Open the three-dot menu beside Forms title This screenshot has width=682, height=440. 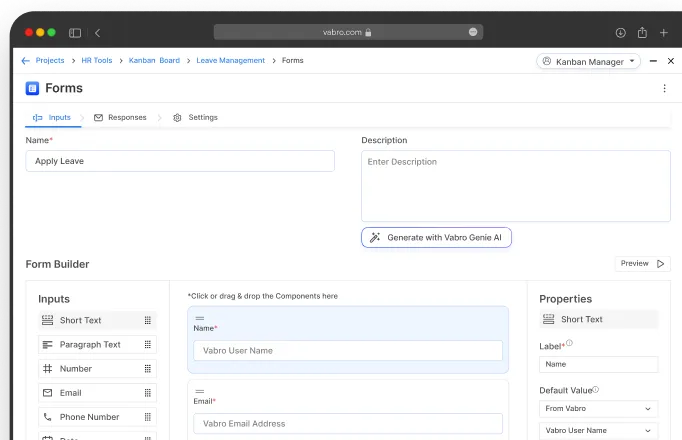[x=664, y=89]
